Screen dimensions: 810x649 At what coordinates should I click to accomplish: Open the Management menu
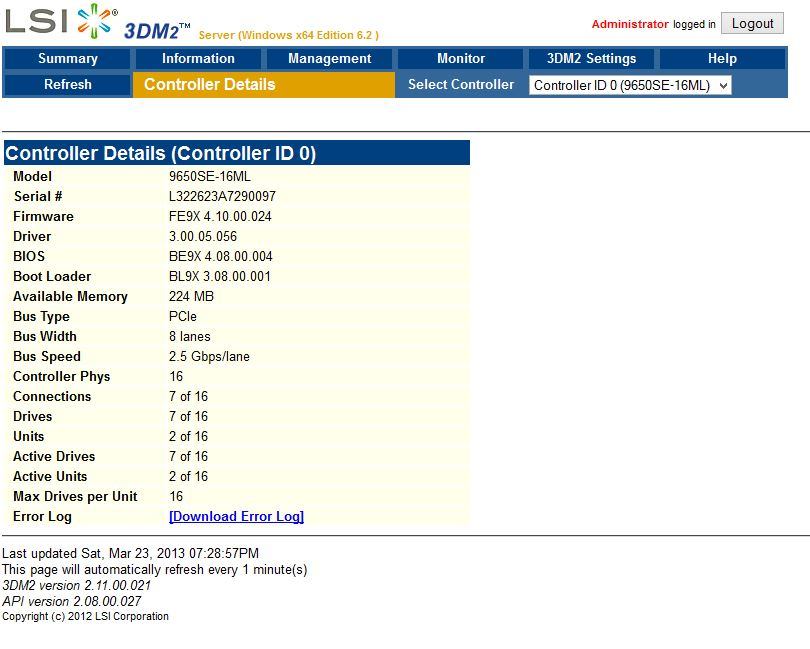(x=329, y=58)
